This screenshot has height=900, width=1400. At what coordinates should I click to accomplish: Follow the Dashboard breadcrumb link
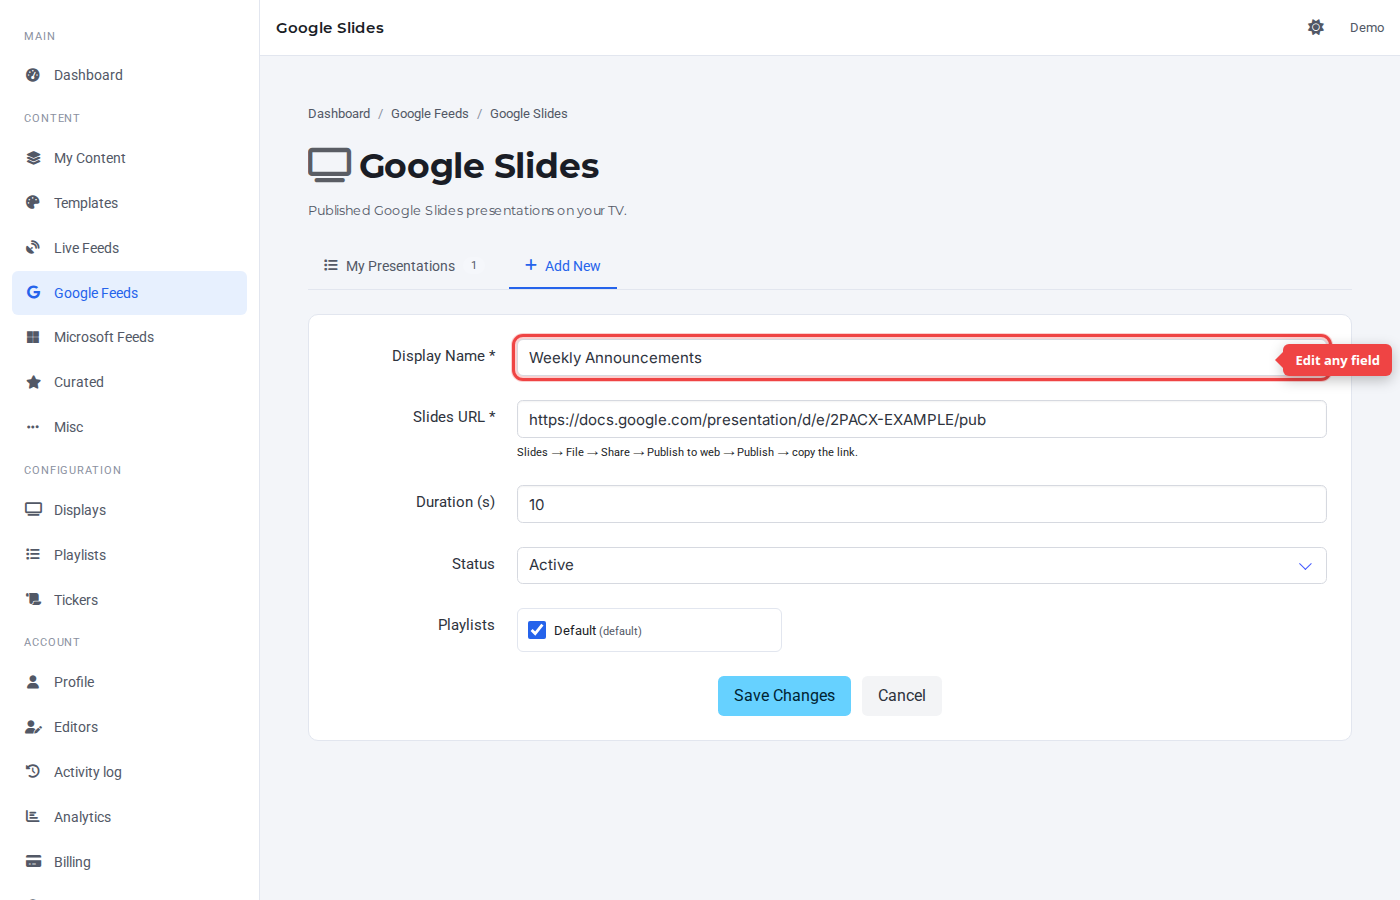[x=339, y=114]
